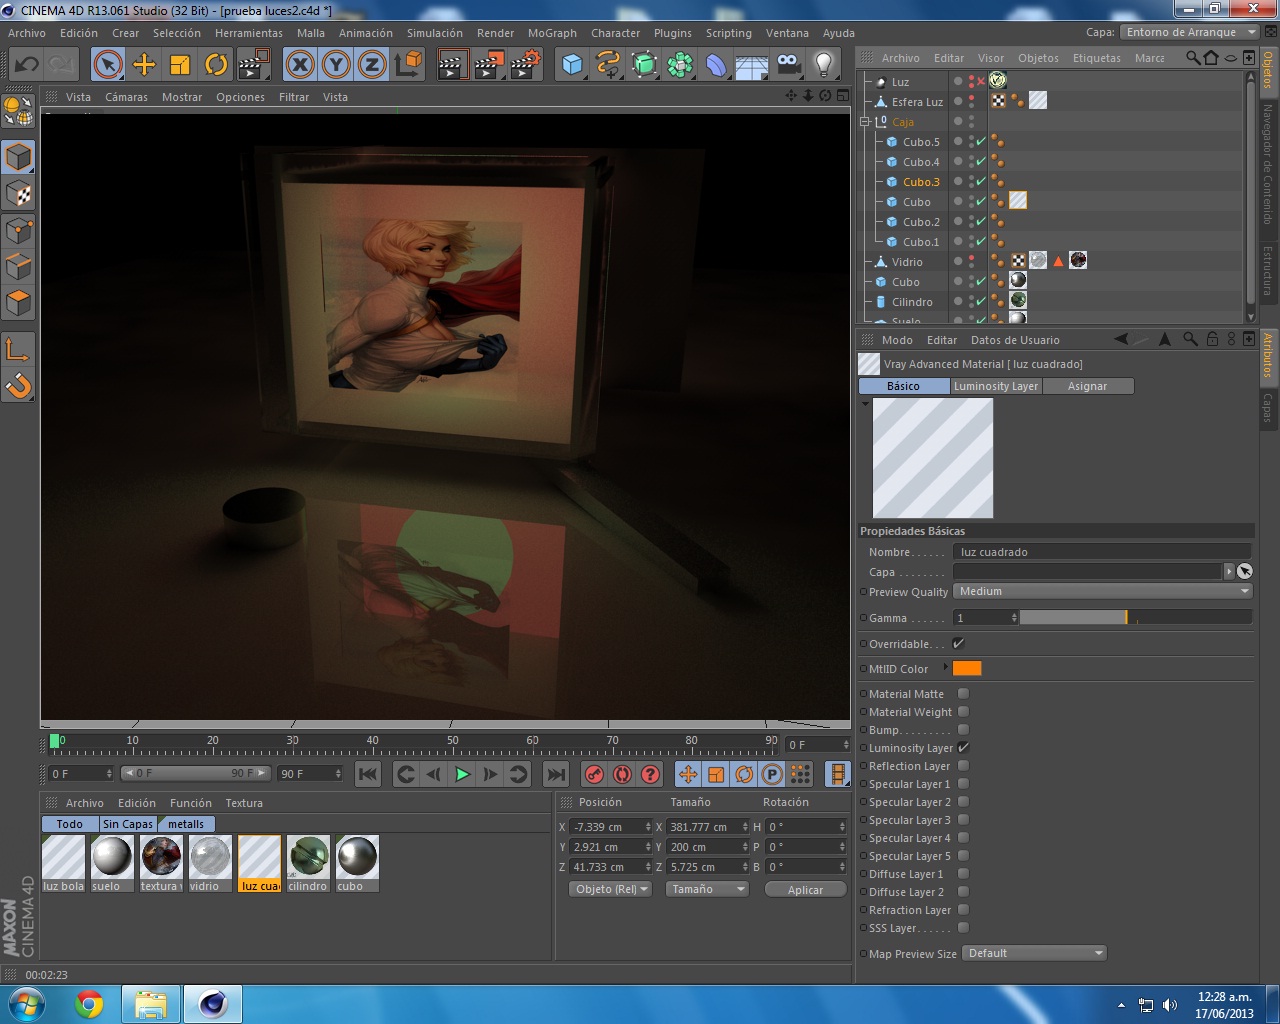Open the Objeto (Rel) coordinate dropdown
1280x1024 pixels.
tap(611, 889)
